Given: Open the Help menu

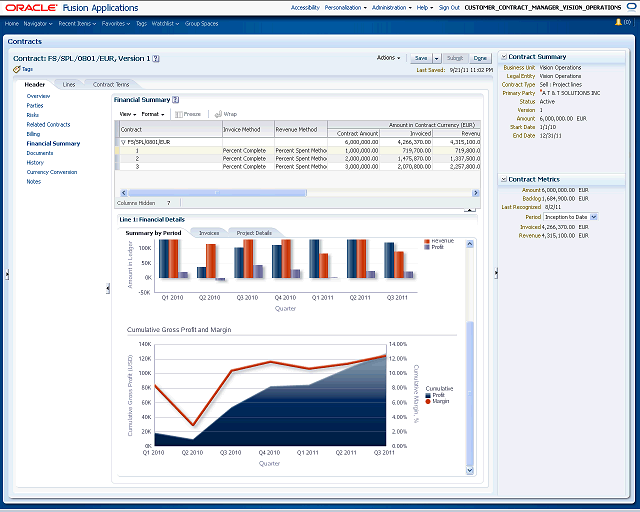Looking at the screenshot, I should (424, 8).
